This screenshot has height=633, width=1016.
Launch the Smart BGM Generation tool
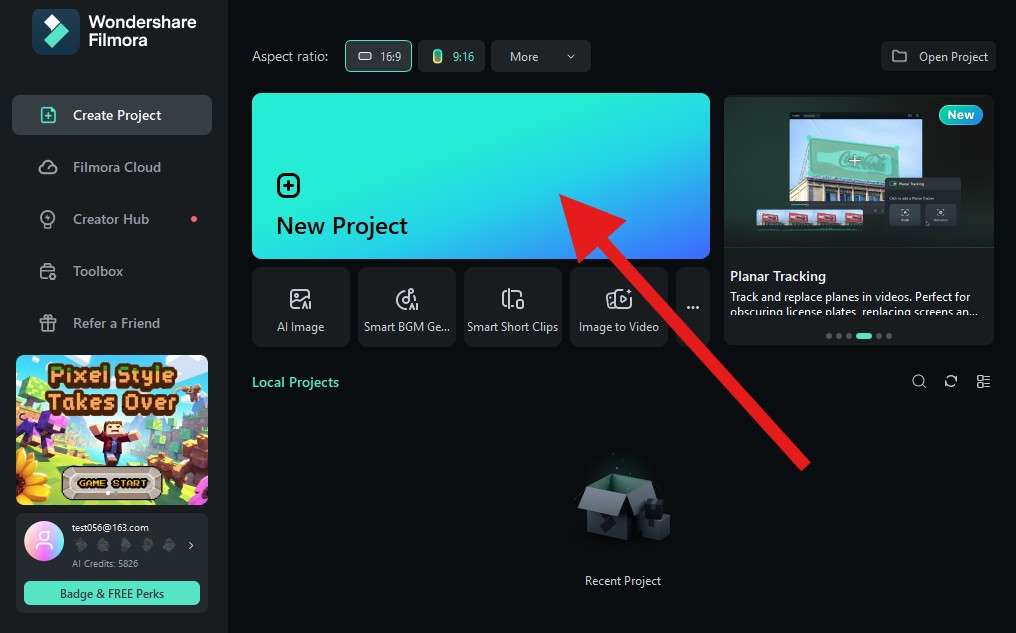tap(407, 307)
